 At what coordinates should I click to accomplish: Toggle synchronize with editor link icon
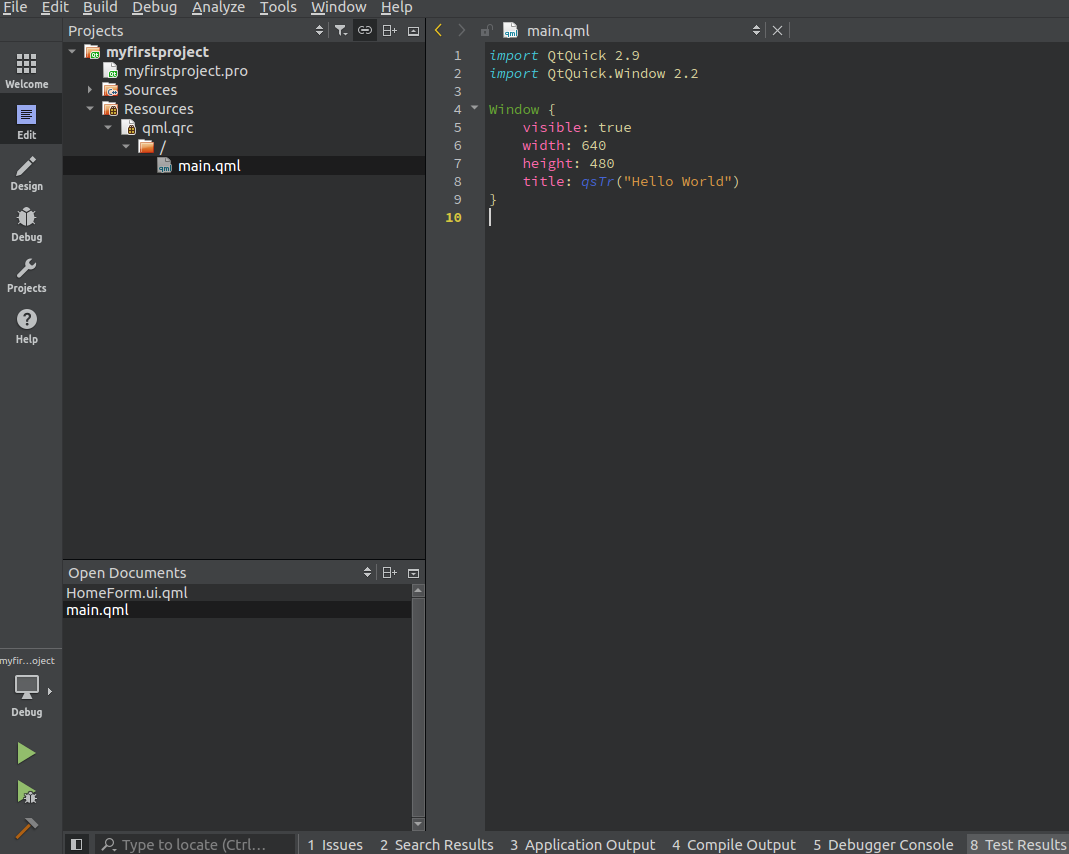365,31
